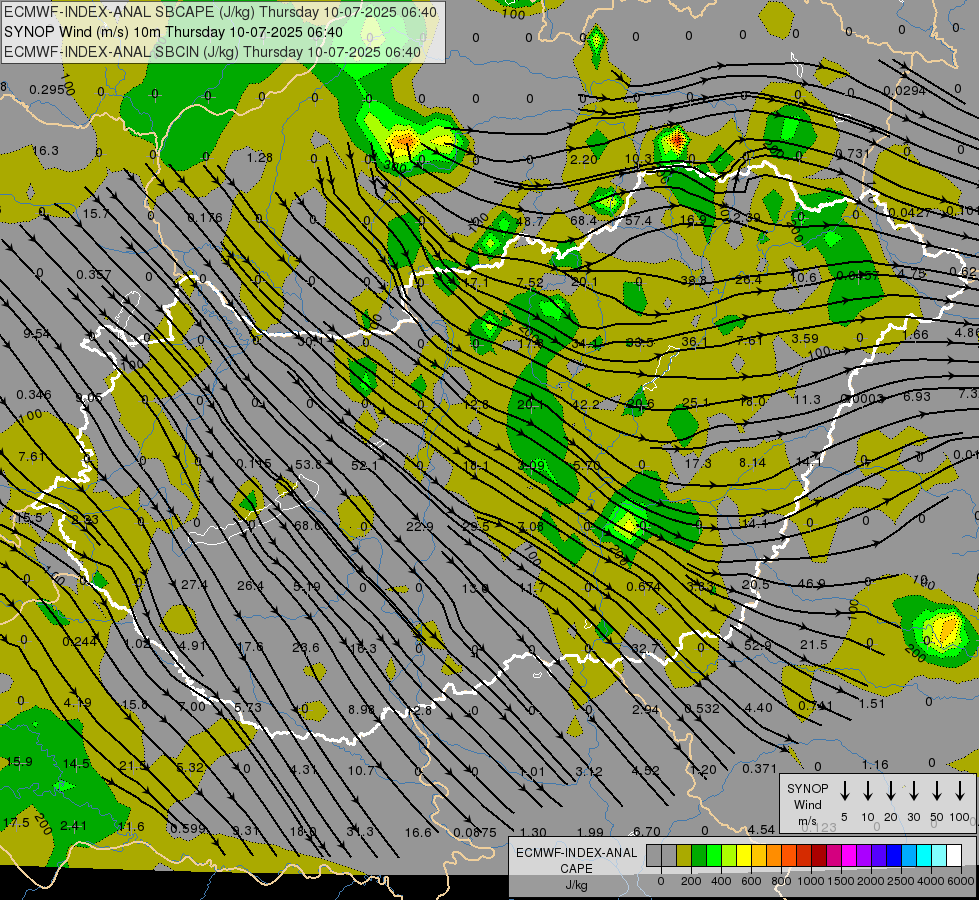Click the map value 0.532

702,708
